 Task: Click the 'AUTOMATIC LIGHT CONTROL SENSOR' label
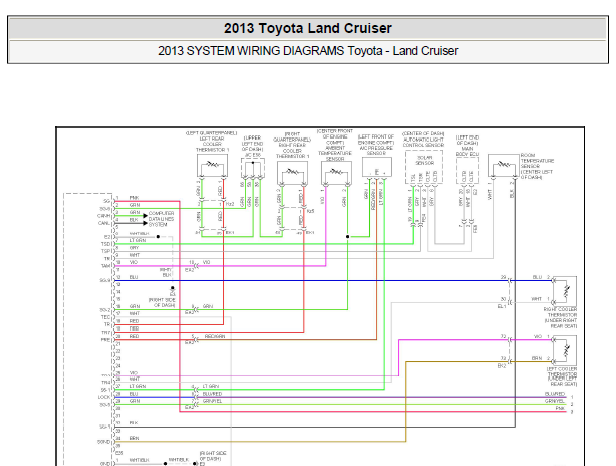pyautogui.click(x=424, y=142)
